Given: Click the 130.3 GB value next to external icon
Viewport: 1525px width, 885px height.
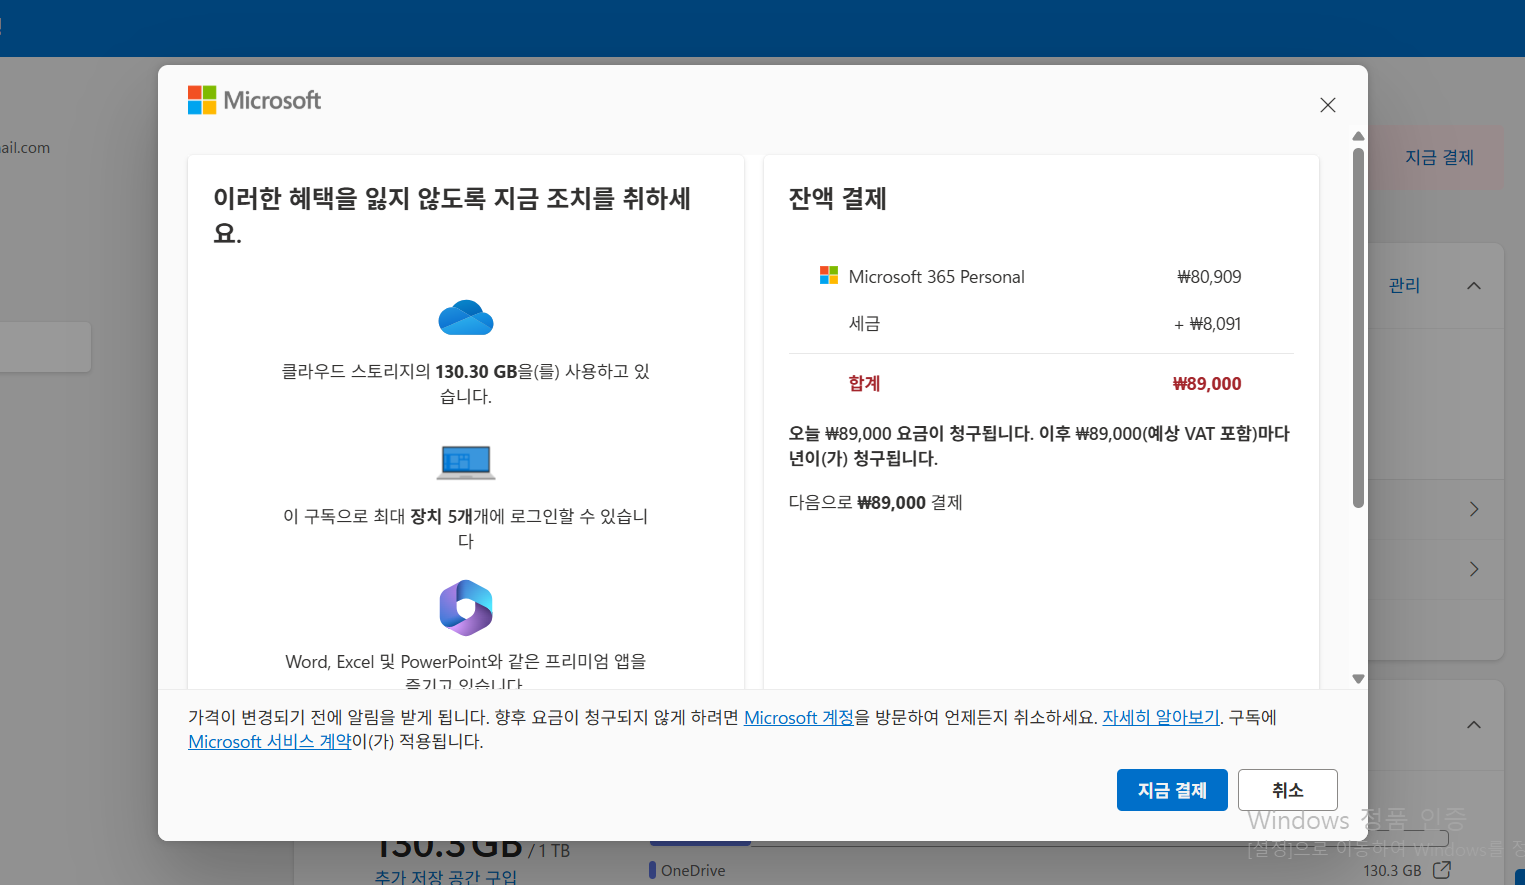Looking at the screenshot, I should point(1392,870).
